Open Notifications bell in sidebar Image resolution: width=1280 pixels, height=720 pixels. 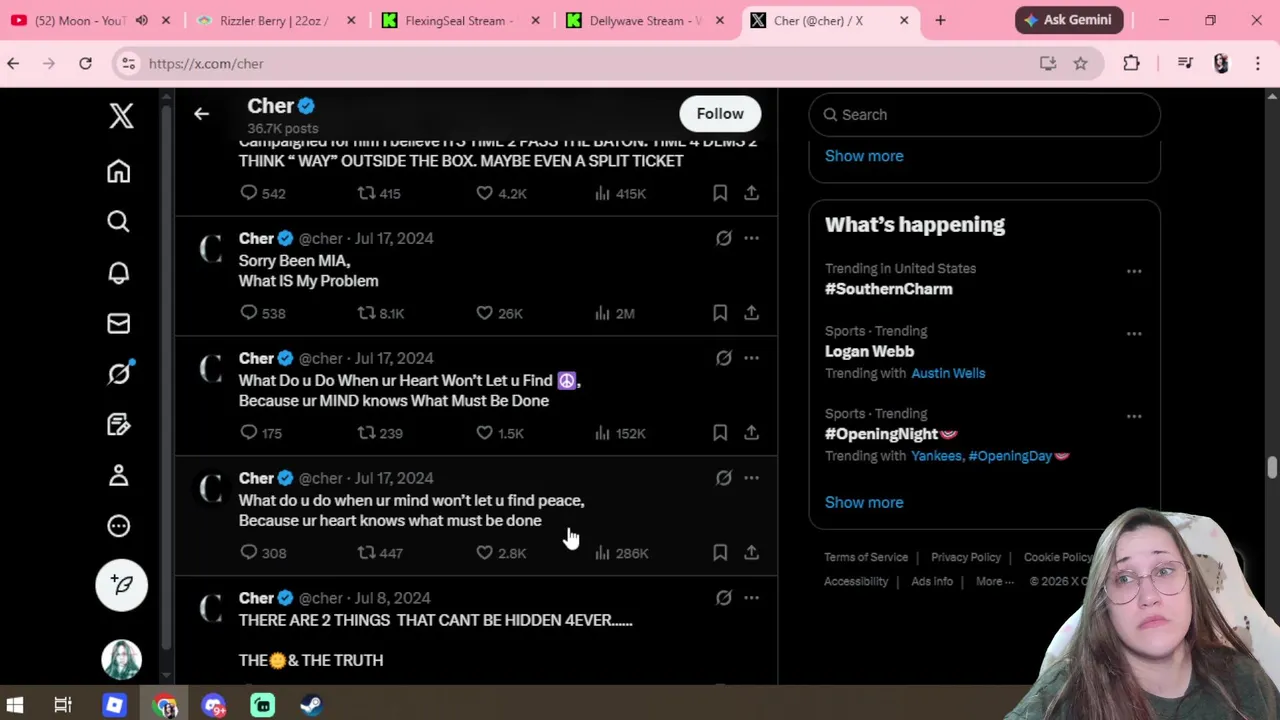(119, 273)
